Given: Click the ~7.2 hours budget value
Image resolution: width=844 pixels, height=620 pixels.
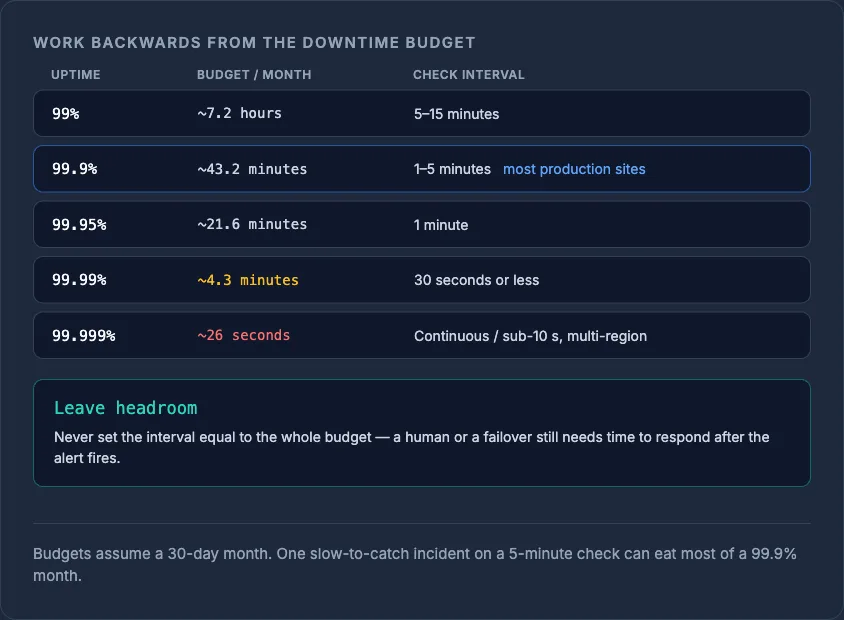Looking at the screenshot, I should (x=240, y=114).
